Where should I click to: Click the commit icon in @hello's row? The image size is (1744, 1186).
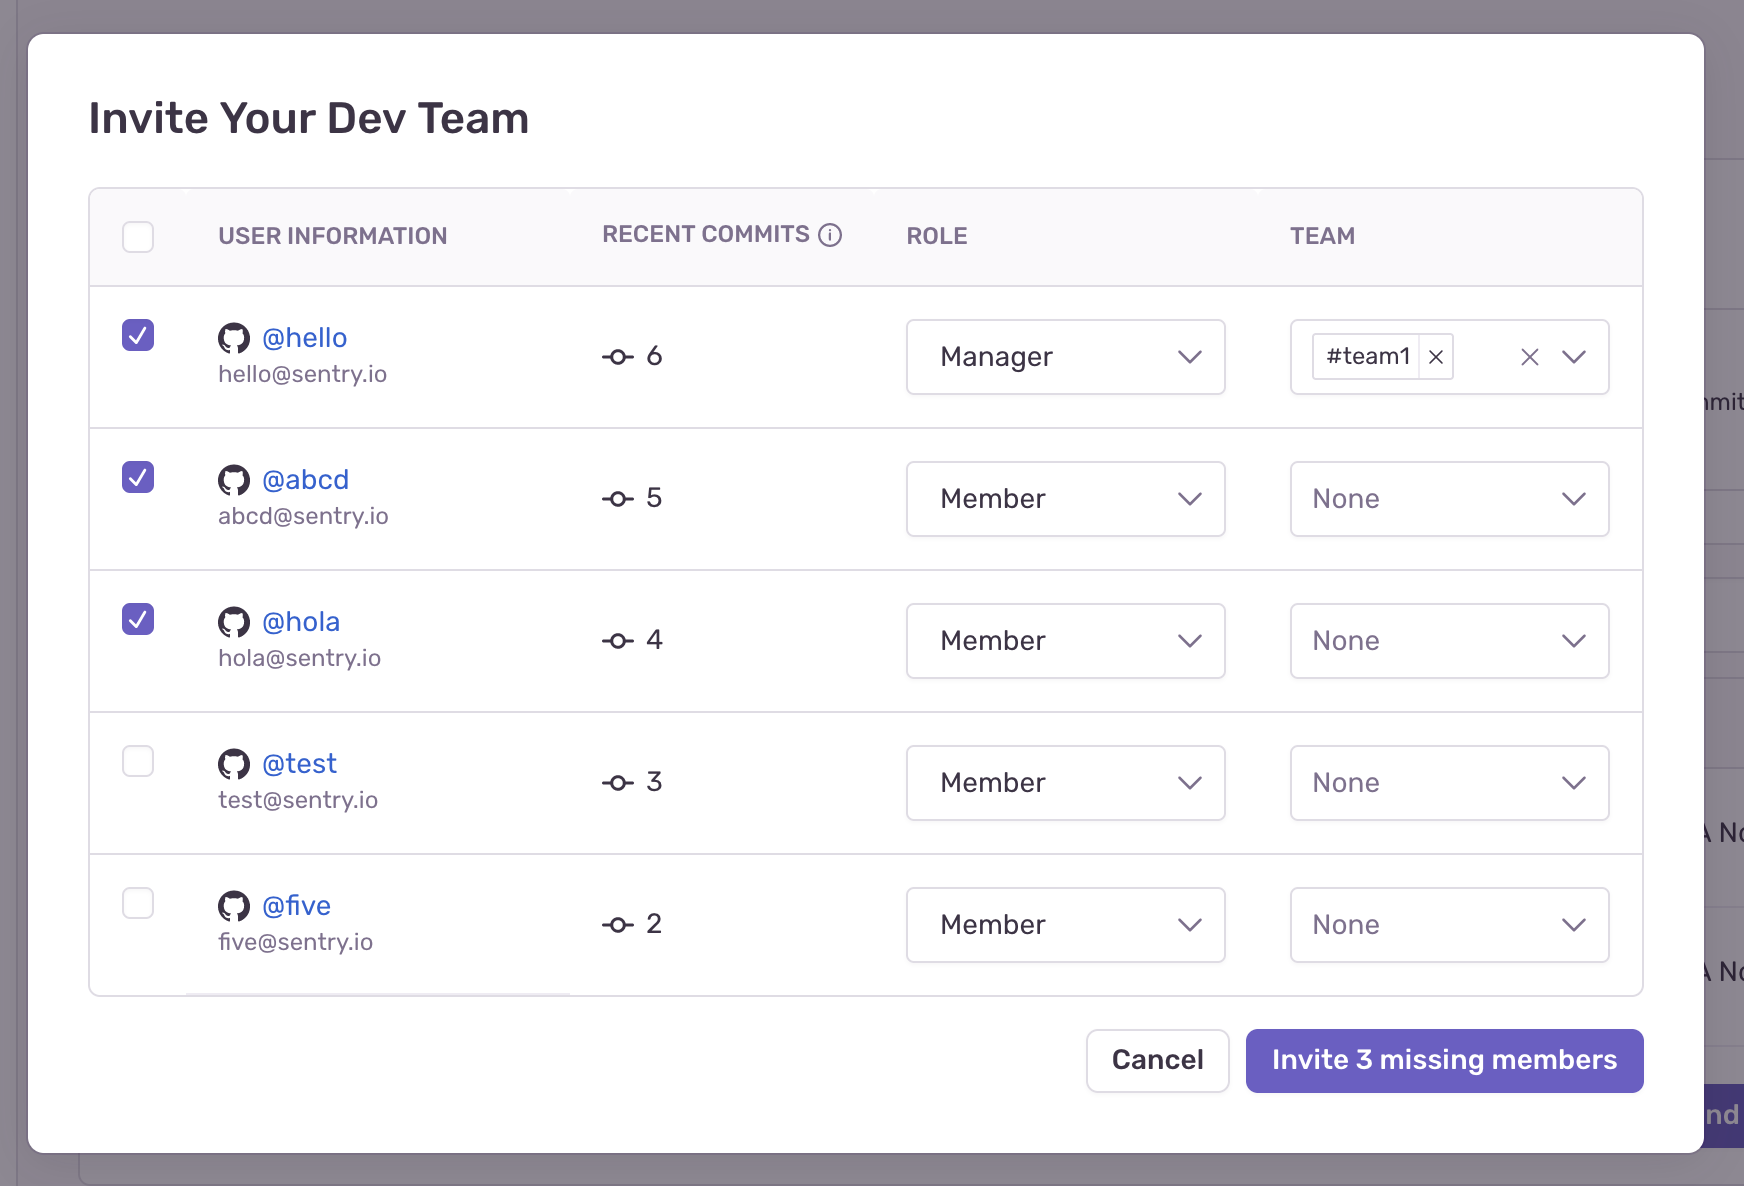point(618,356)
